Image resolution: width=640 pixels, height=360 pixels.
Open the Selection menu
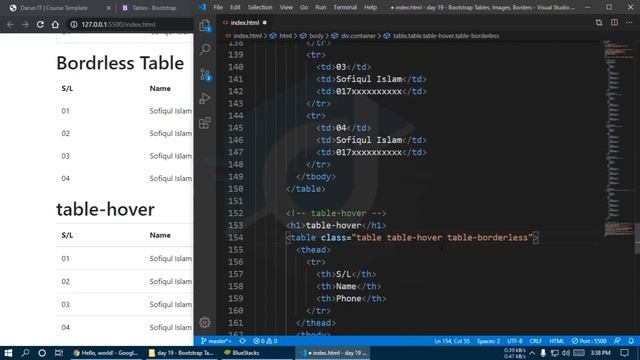point(260,7)
